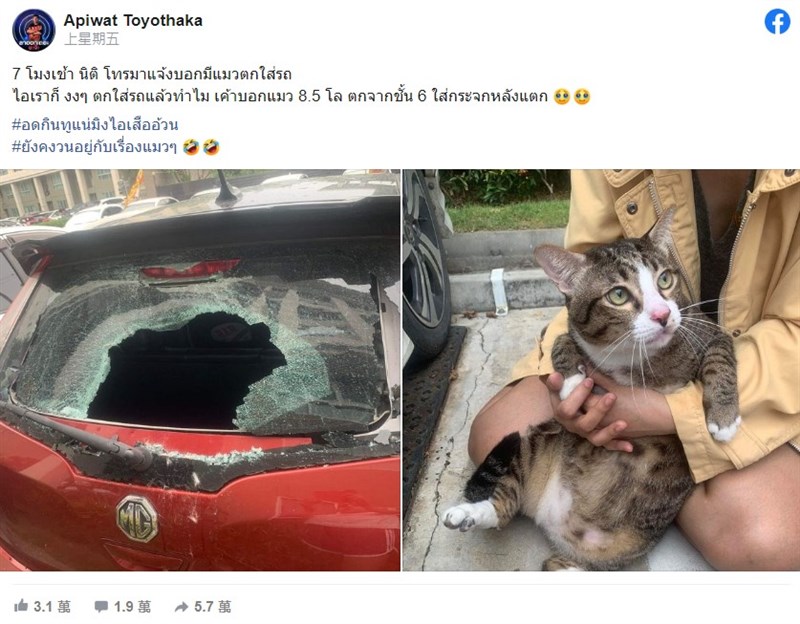Open the hashtag #อดกินทูแน่มิงไอเสืออ้วน
The height and width of the screenshot is (624, 800).
click(x=95, y=125)
